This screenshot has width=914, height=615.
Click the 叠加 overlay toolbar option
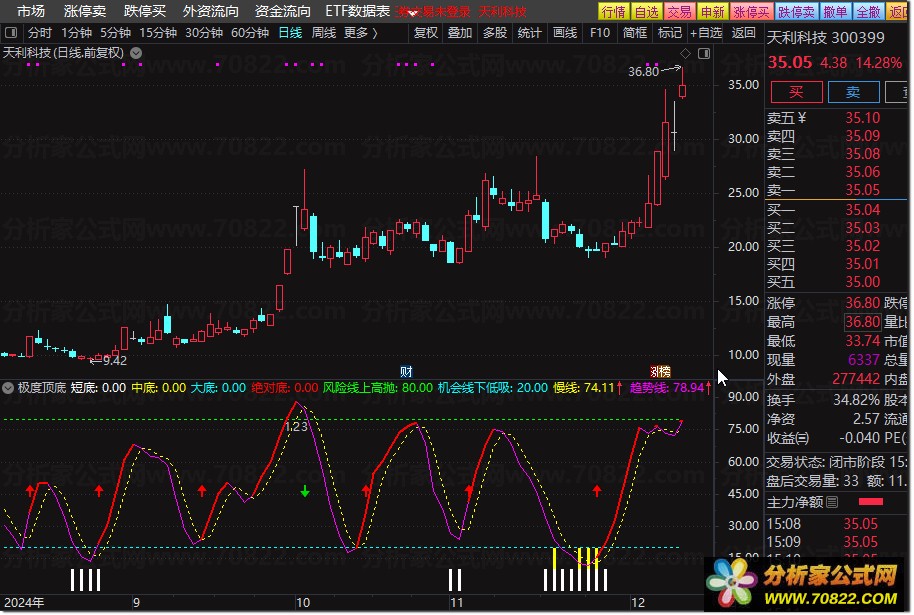tap(460, 33)
